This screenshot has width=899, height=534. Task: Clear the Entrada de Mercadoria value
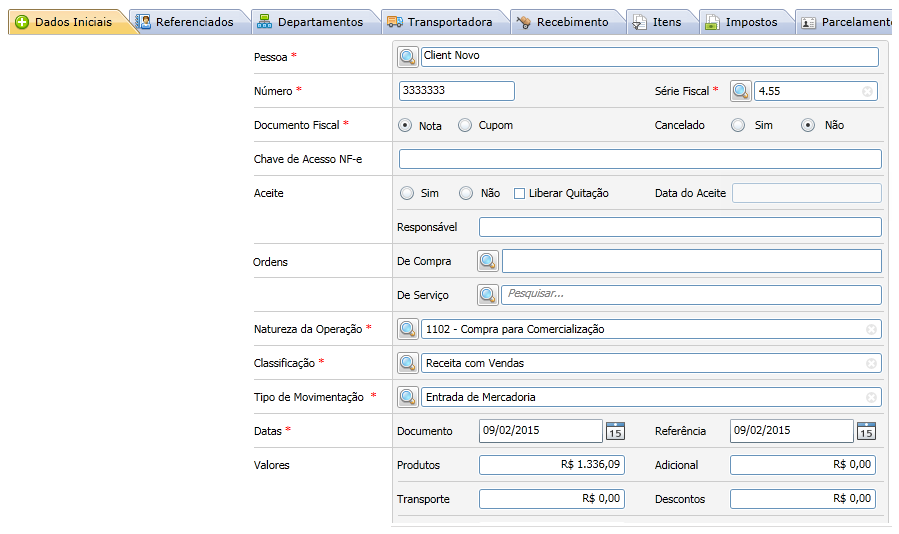pyautogui.click(x=871, y=397)
